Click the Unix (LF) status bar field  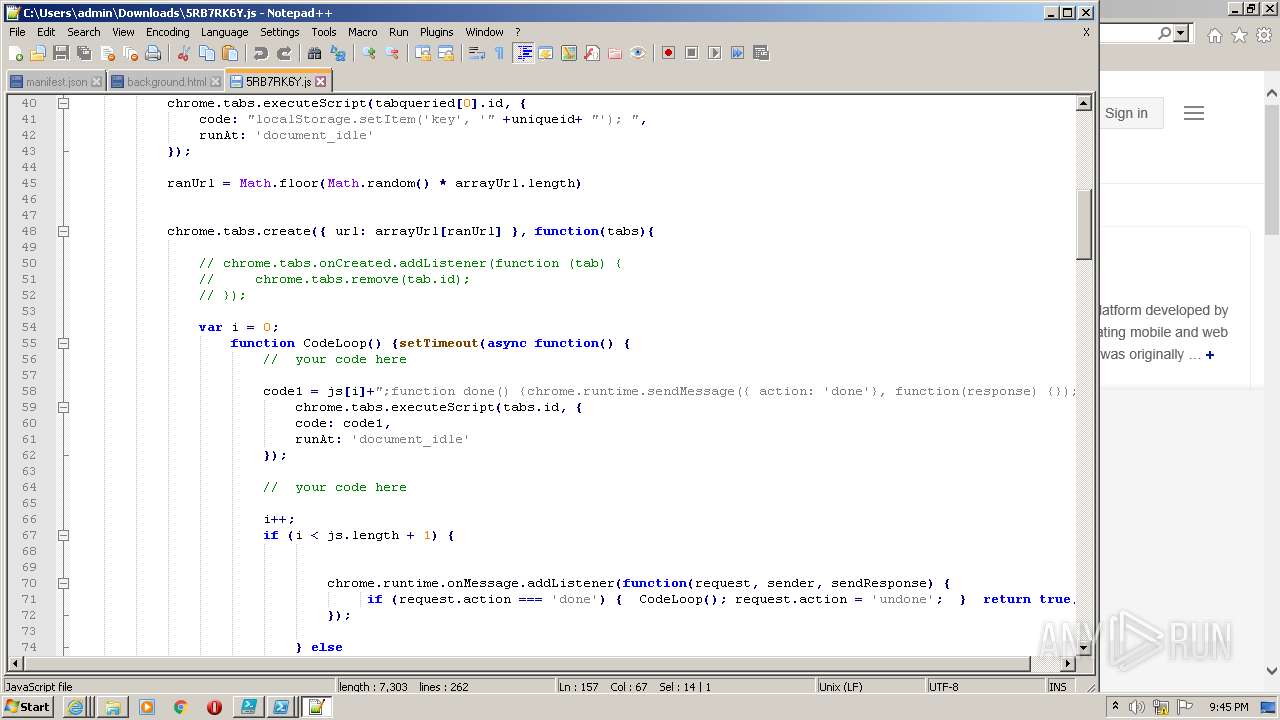click(869, 687)
